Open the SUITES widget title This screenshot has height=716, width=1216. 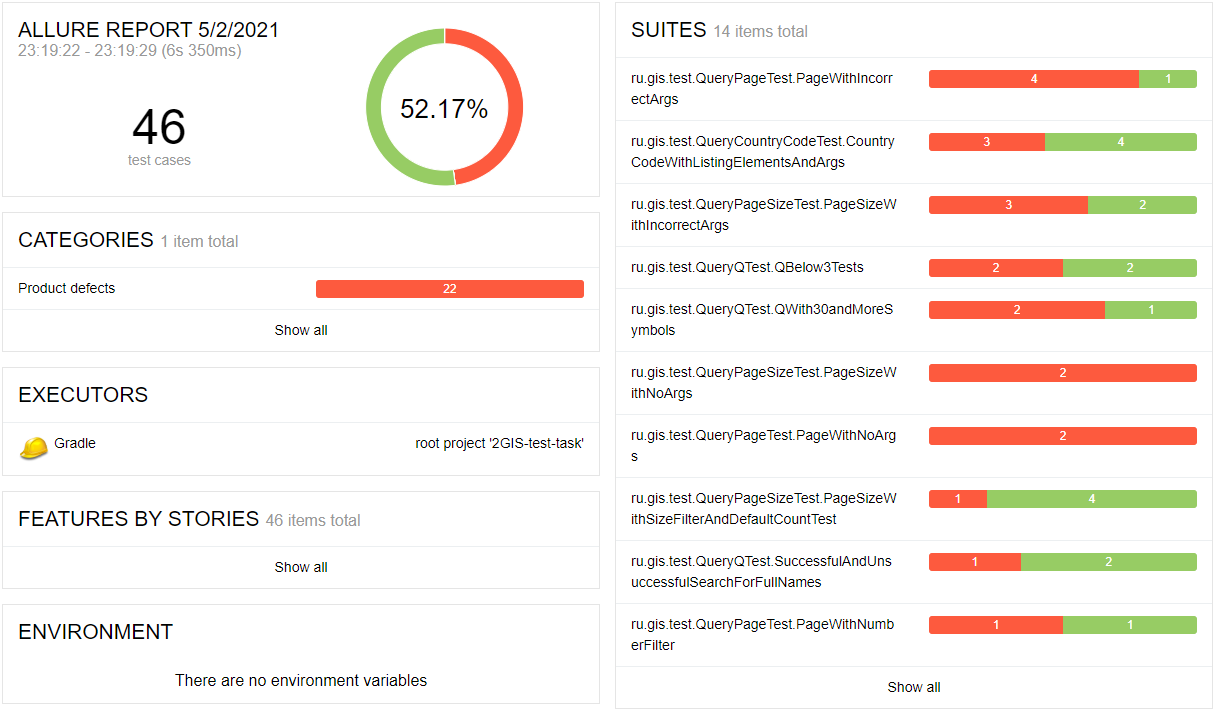pos(669,30)
